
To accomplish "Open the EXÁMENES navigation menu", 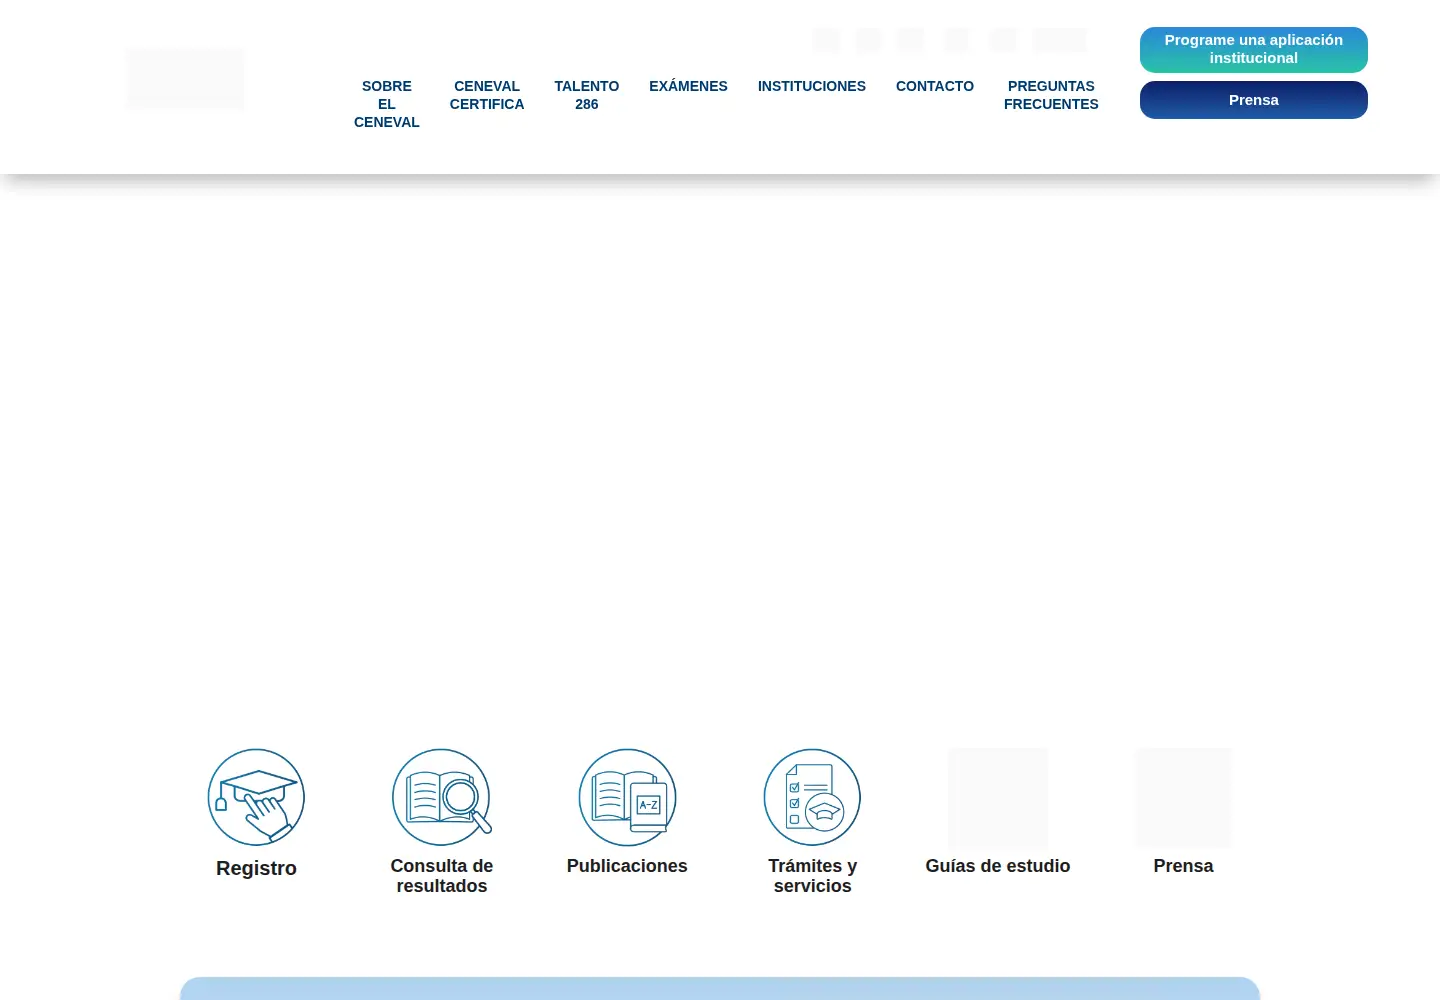I will (688, 86).
